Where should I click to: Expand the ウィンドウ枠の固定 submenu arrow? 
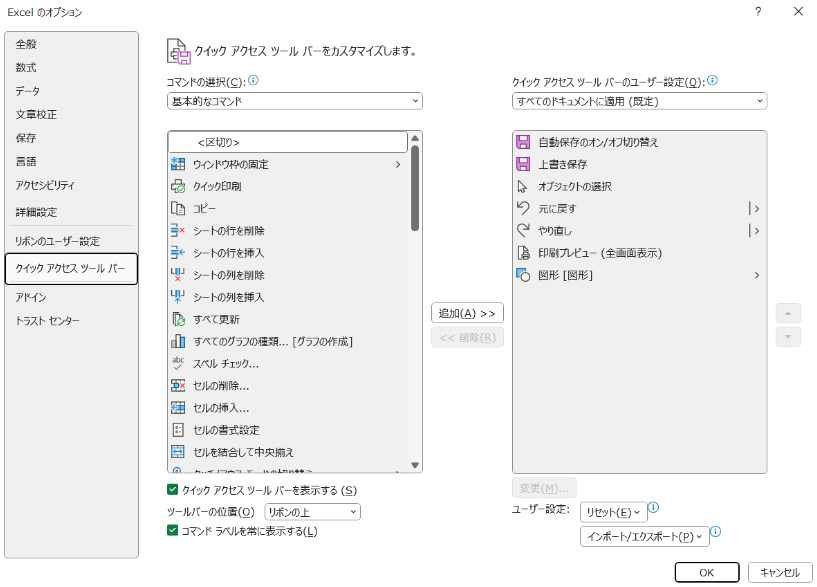click(398, 165)
